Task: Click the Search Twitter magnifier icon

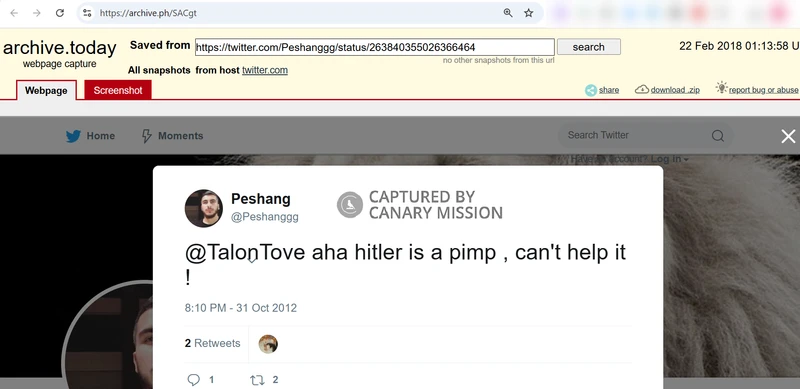Action: (718, 136)
